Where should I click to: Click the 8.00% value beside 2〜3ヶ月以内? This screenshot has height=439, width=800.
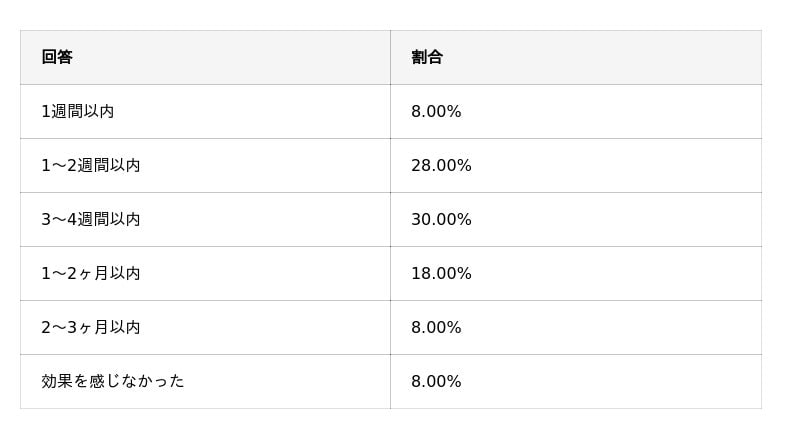coord(436,328)
